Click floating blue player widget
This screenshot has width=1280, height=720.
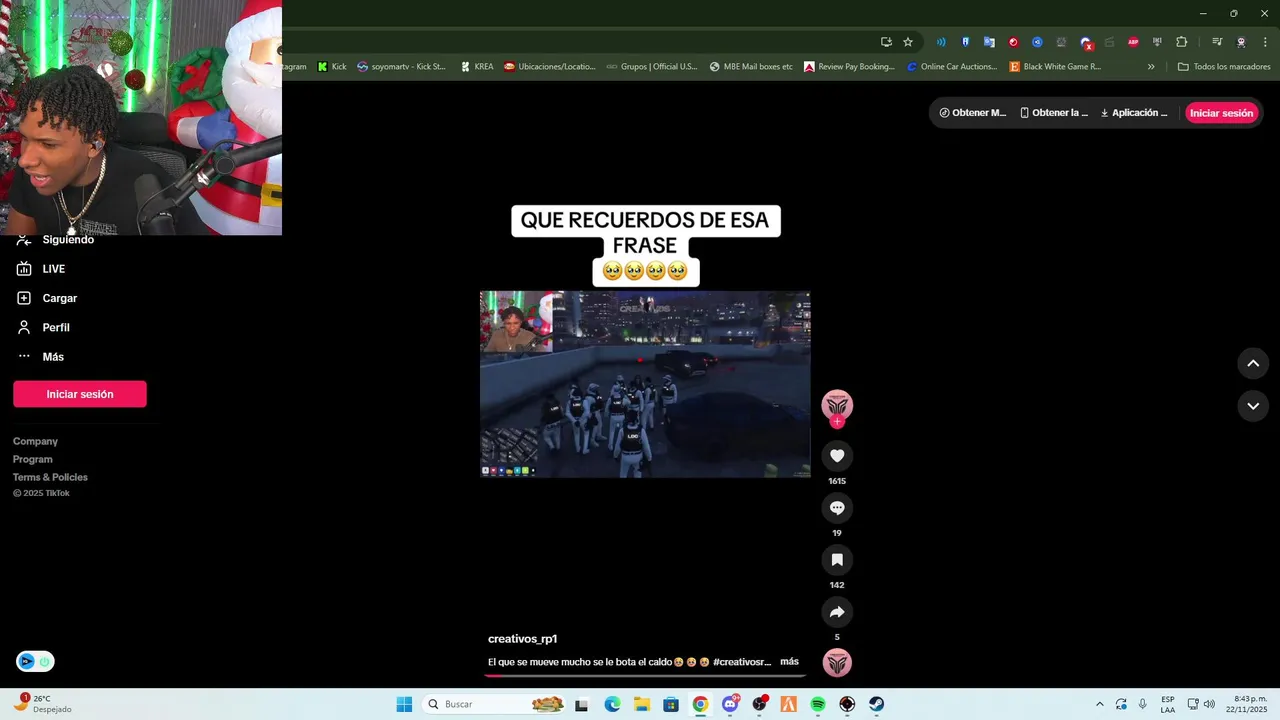35,661
